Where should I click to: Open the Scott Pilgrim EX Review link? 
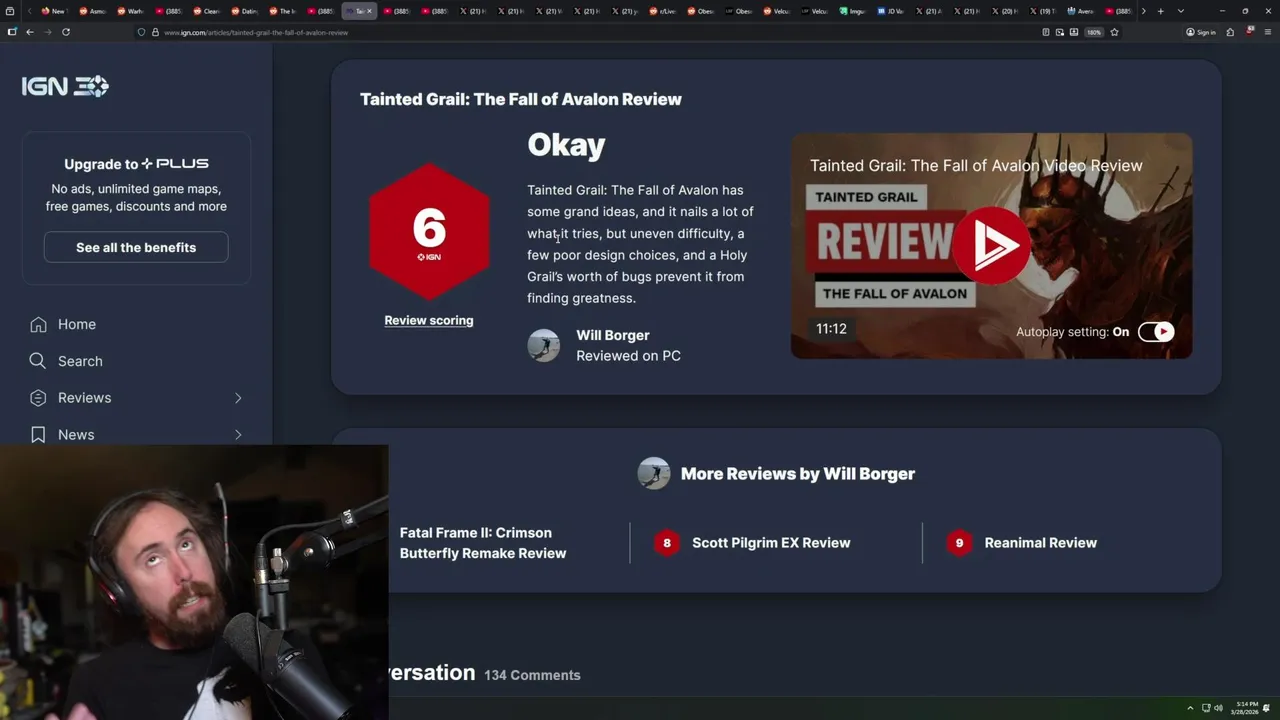(771, 543)
